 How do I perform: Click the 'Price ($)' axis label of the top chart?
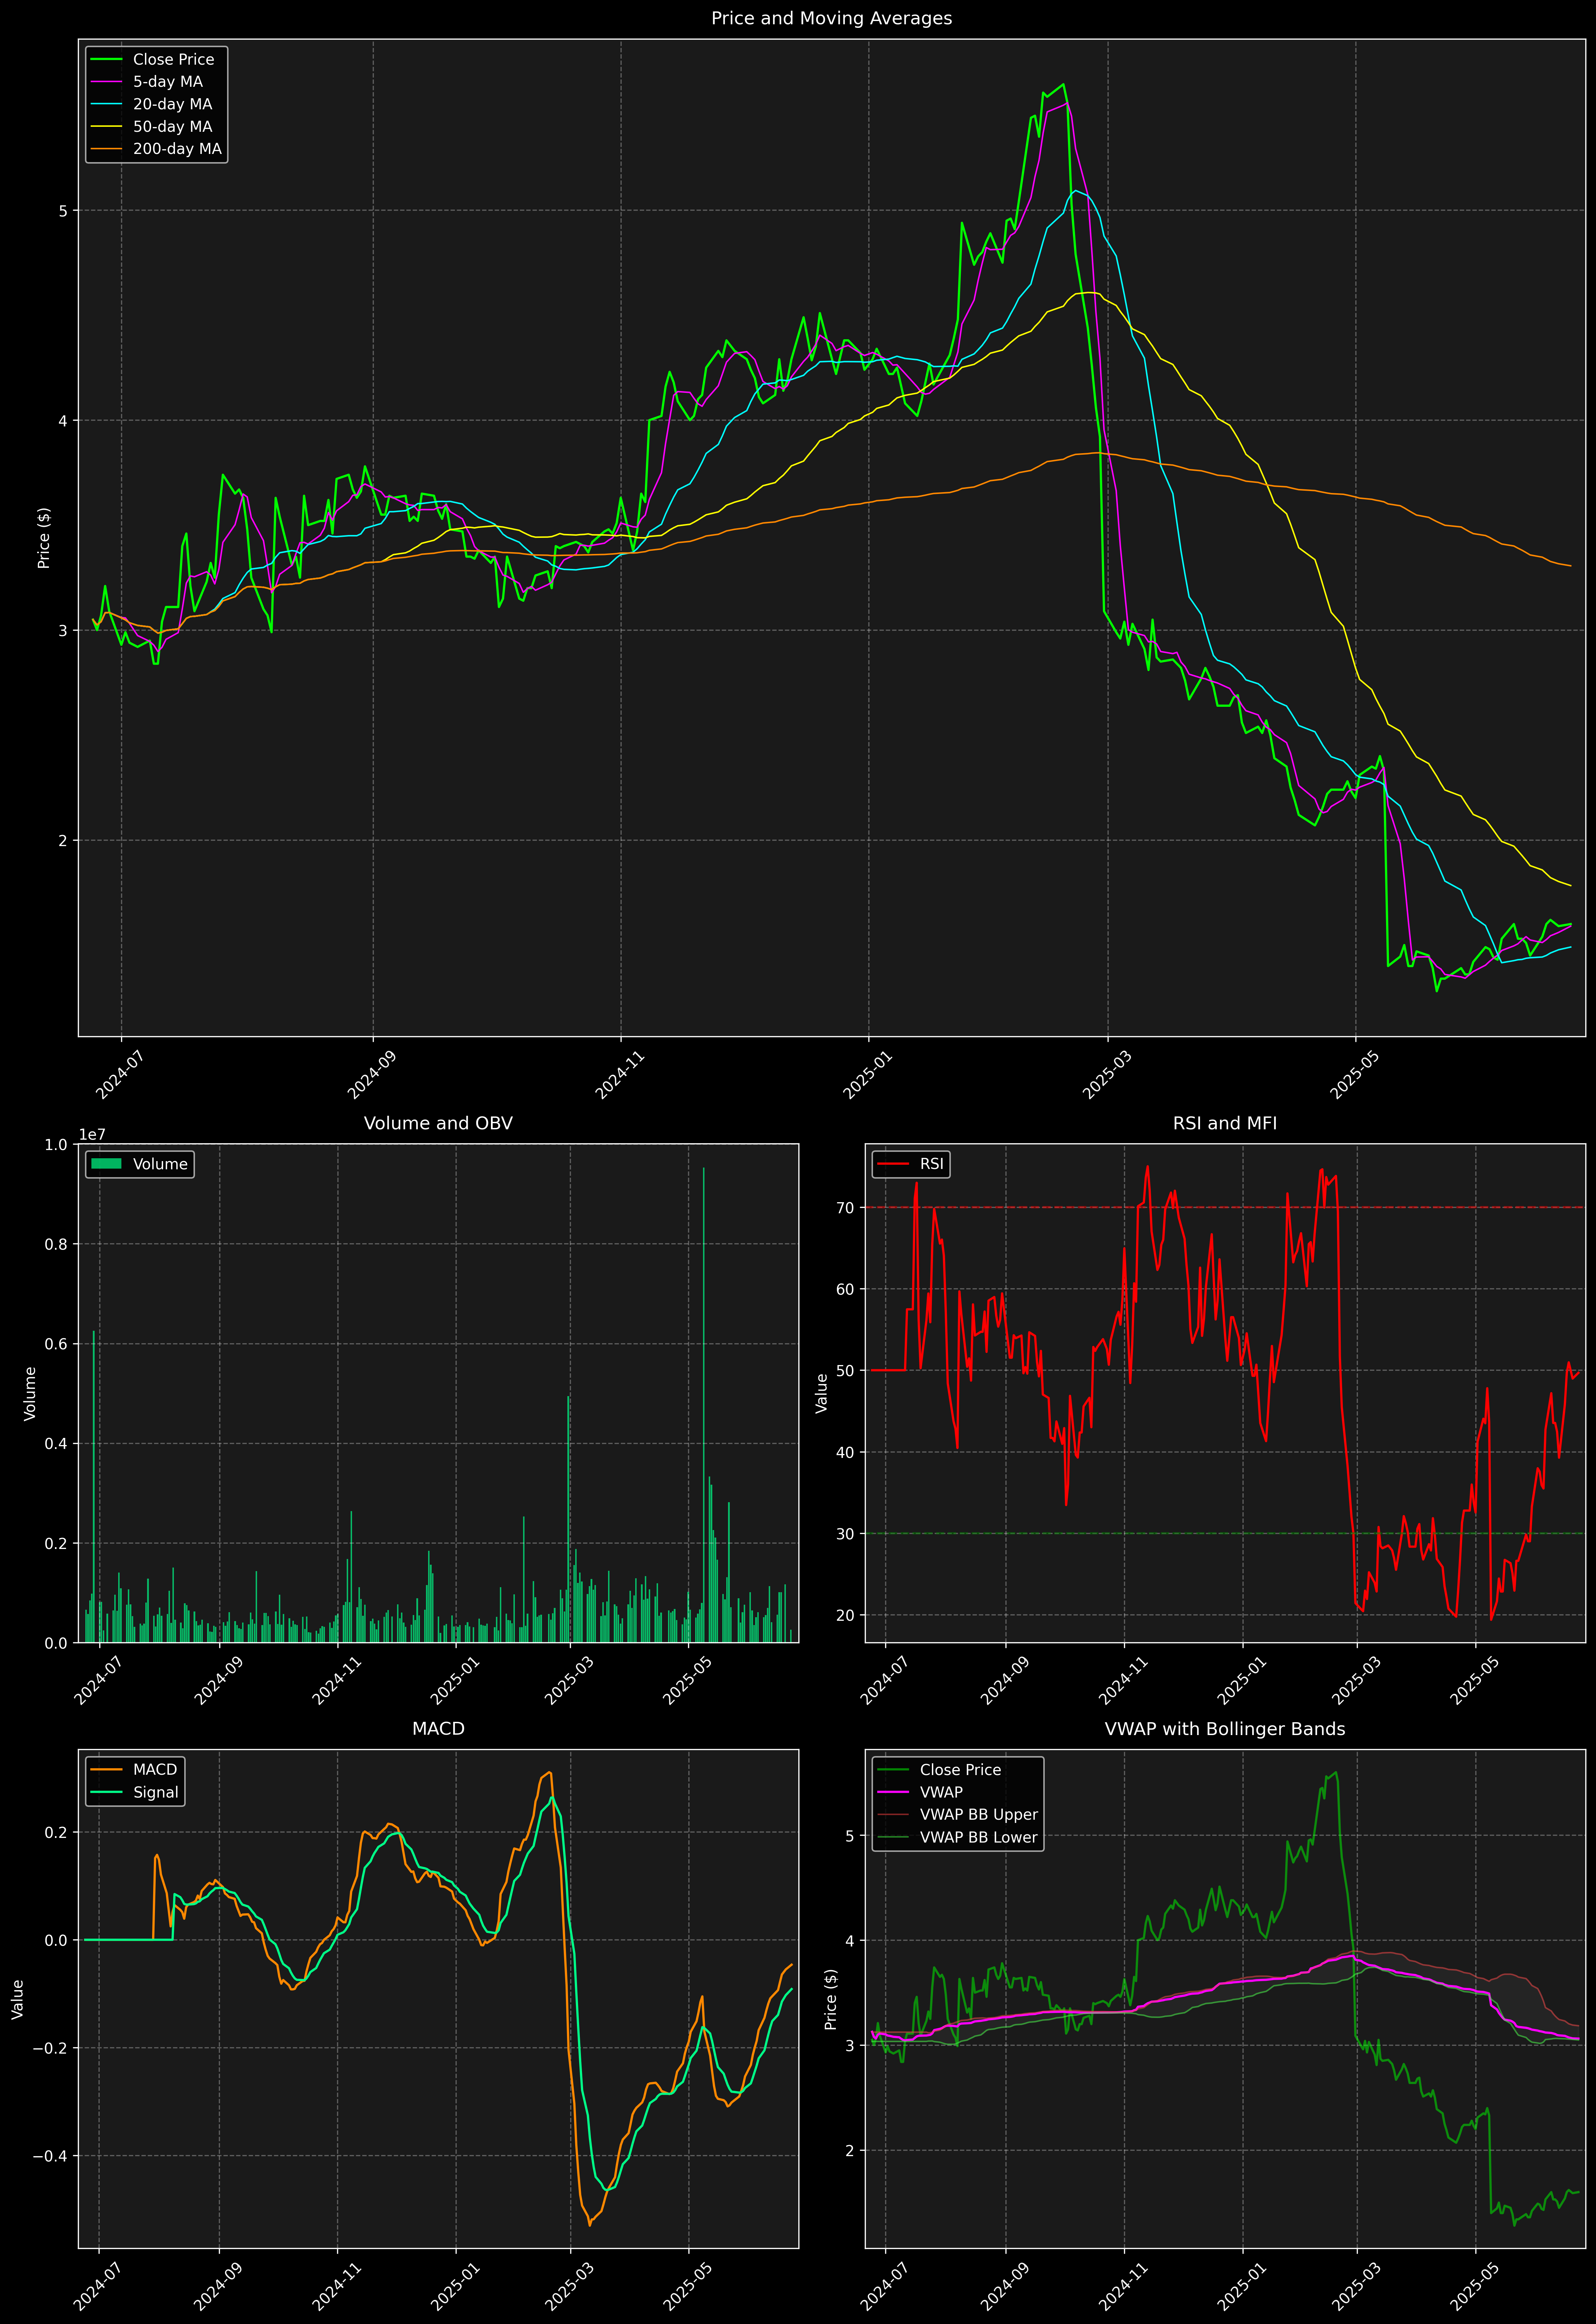(x=44, y=538)
